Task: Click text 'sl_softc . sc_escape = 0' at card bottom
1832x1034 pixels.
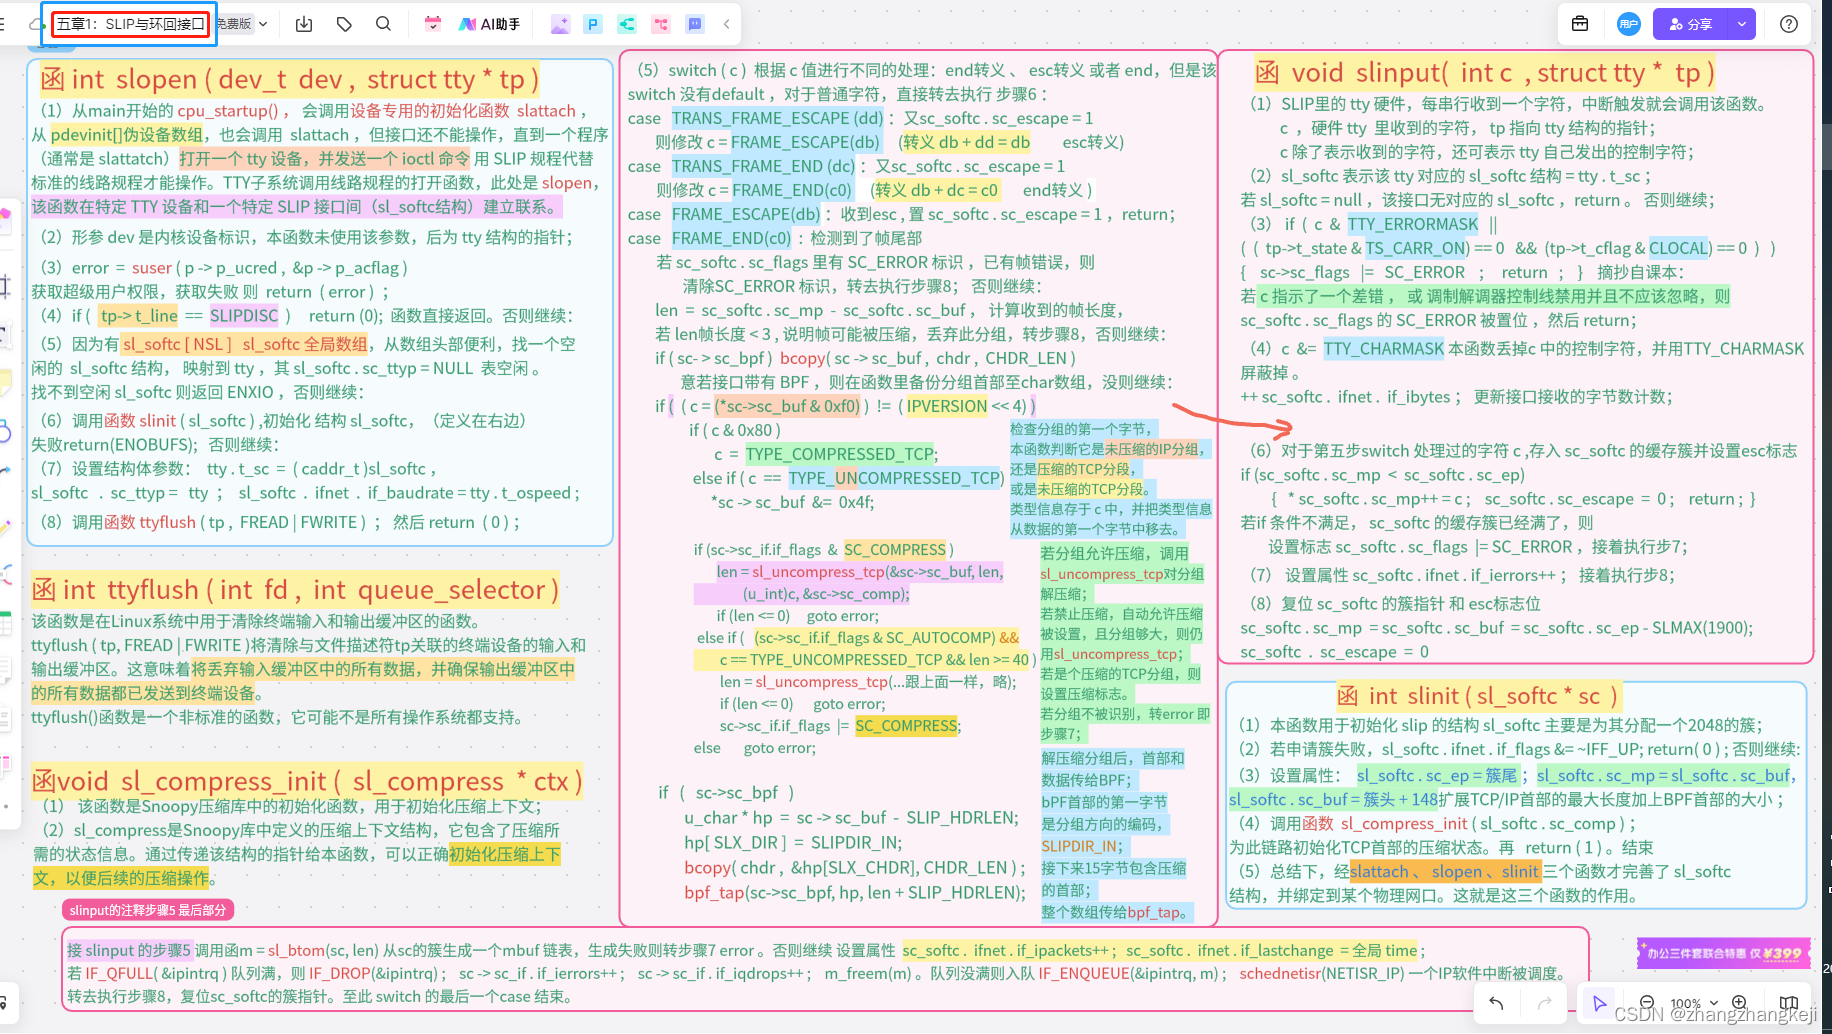Action: click(x=1334, y=652)
